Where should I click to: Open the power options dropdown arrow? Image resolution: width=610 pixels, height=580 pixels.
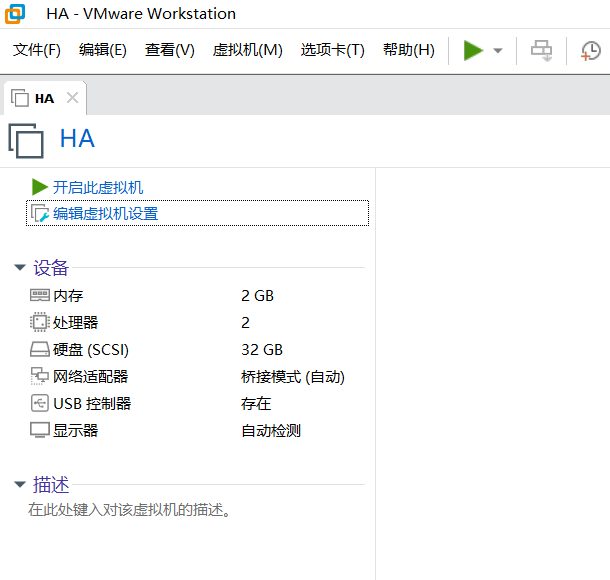point(498,51)
